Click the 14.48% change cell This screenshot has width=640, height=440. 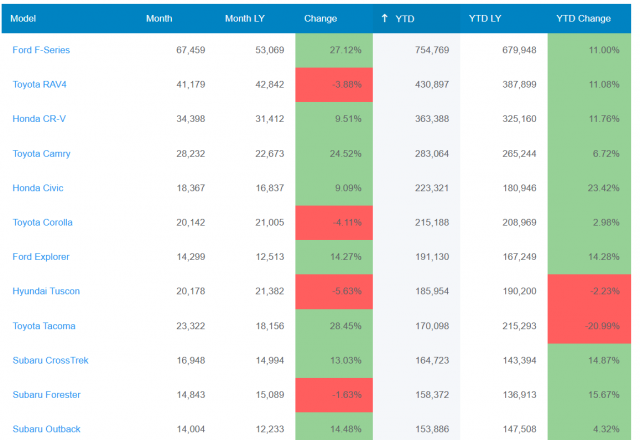coord(334,426)
